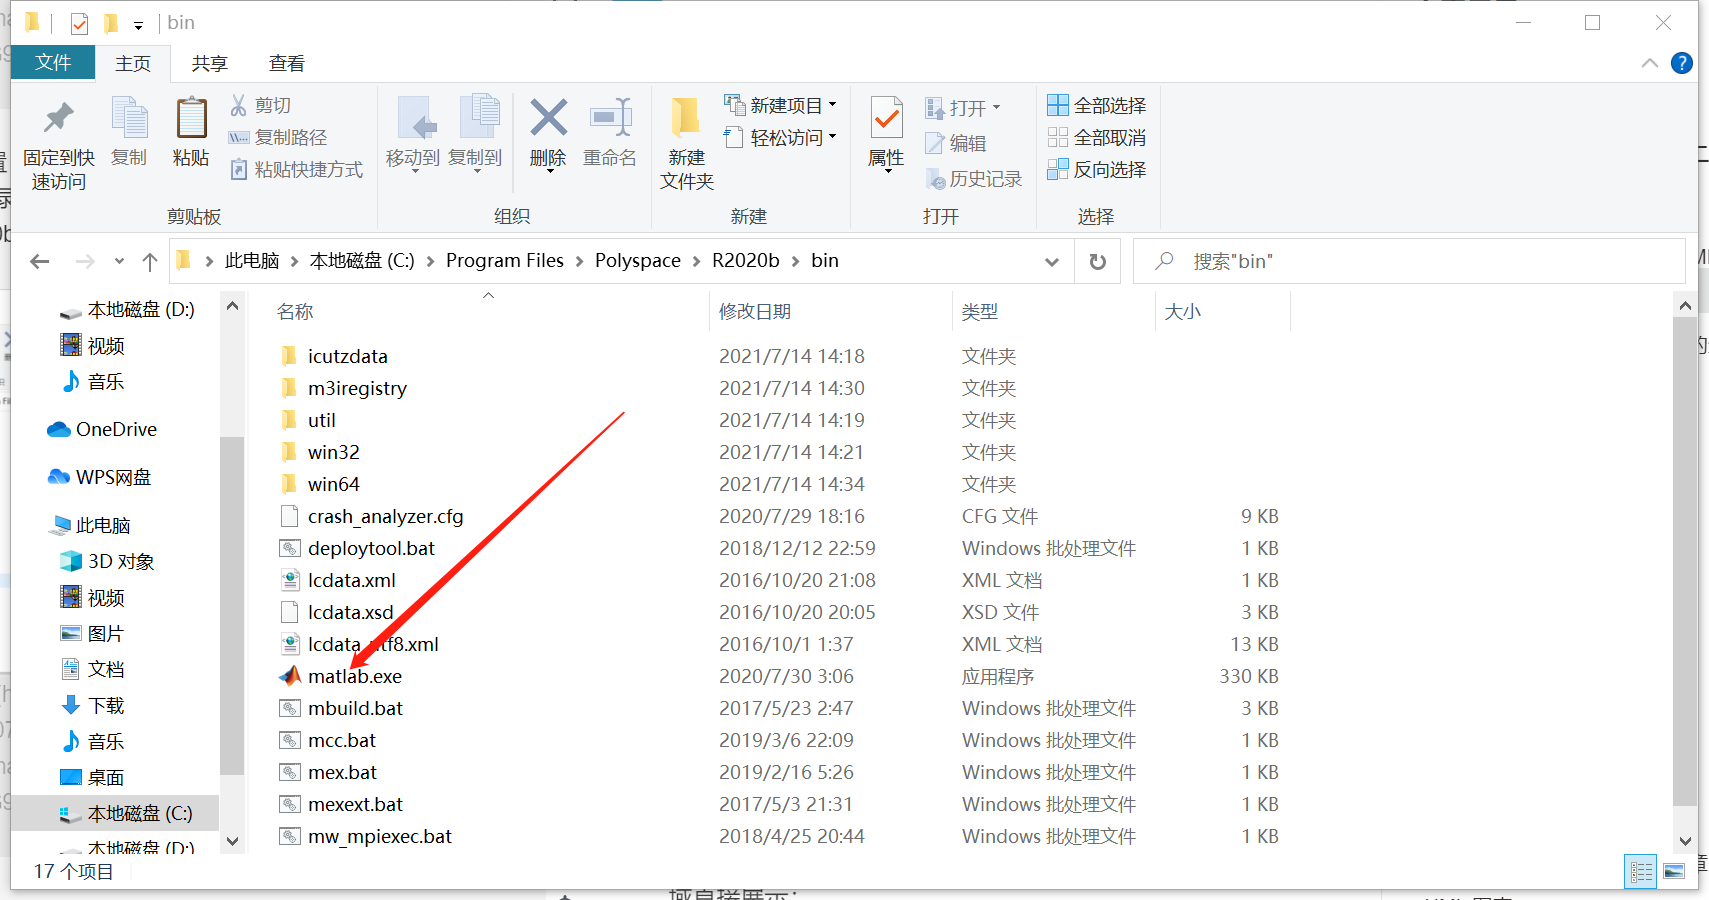Sort by Date modified (修改日期) header

point(755,311)
